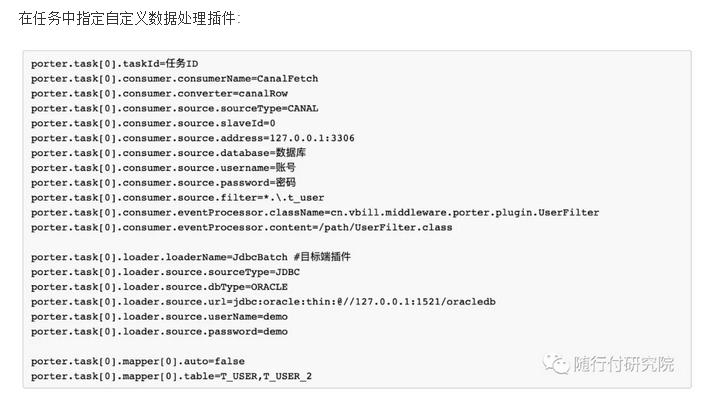720x408 pixels.
Task: Click the loaderName=JdbcBatch line
Action: (191, 257)
